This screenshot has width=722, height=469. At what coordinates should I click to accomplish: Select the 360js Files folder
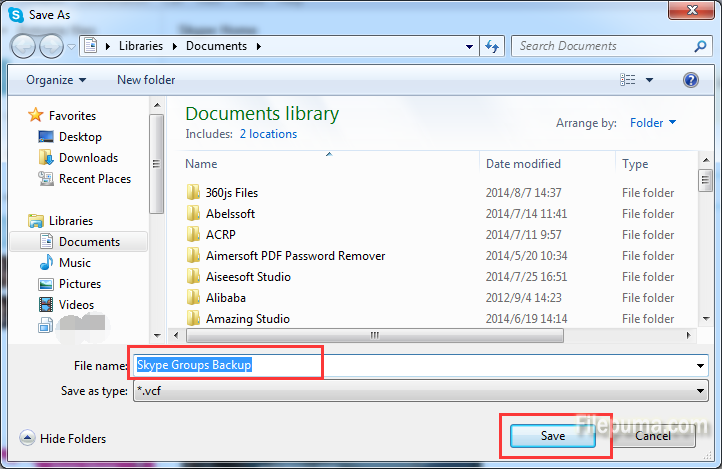[x=232, y=193]
